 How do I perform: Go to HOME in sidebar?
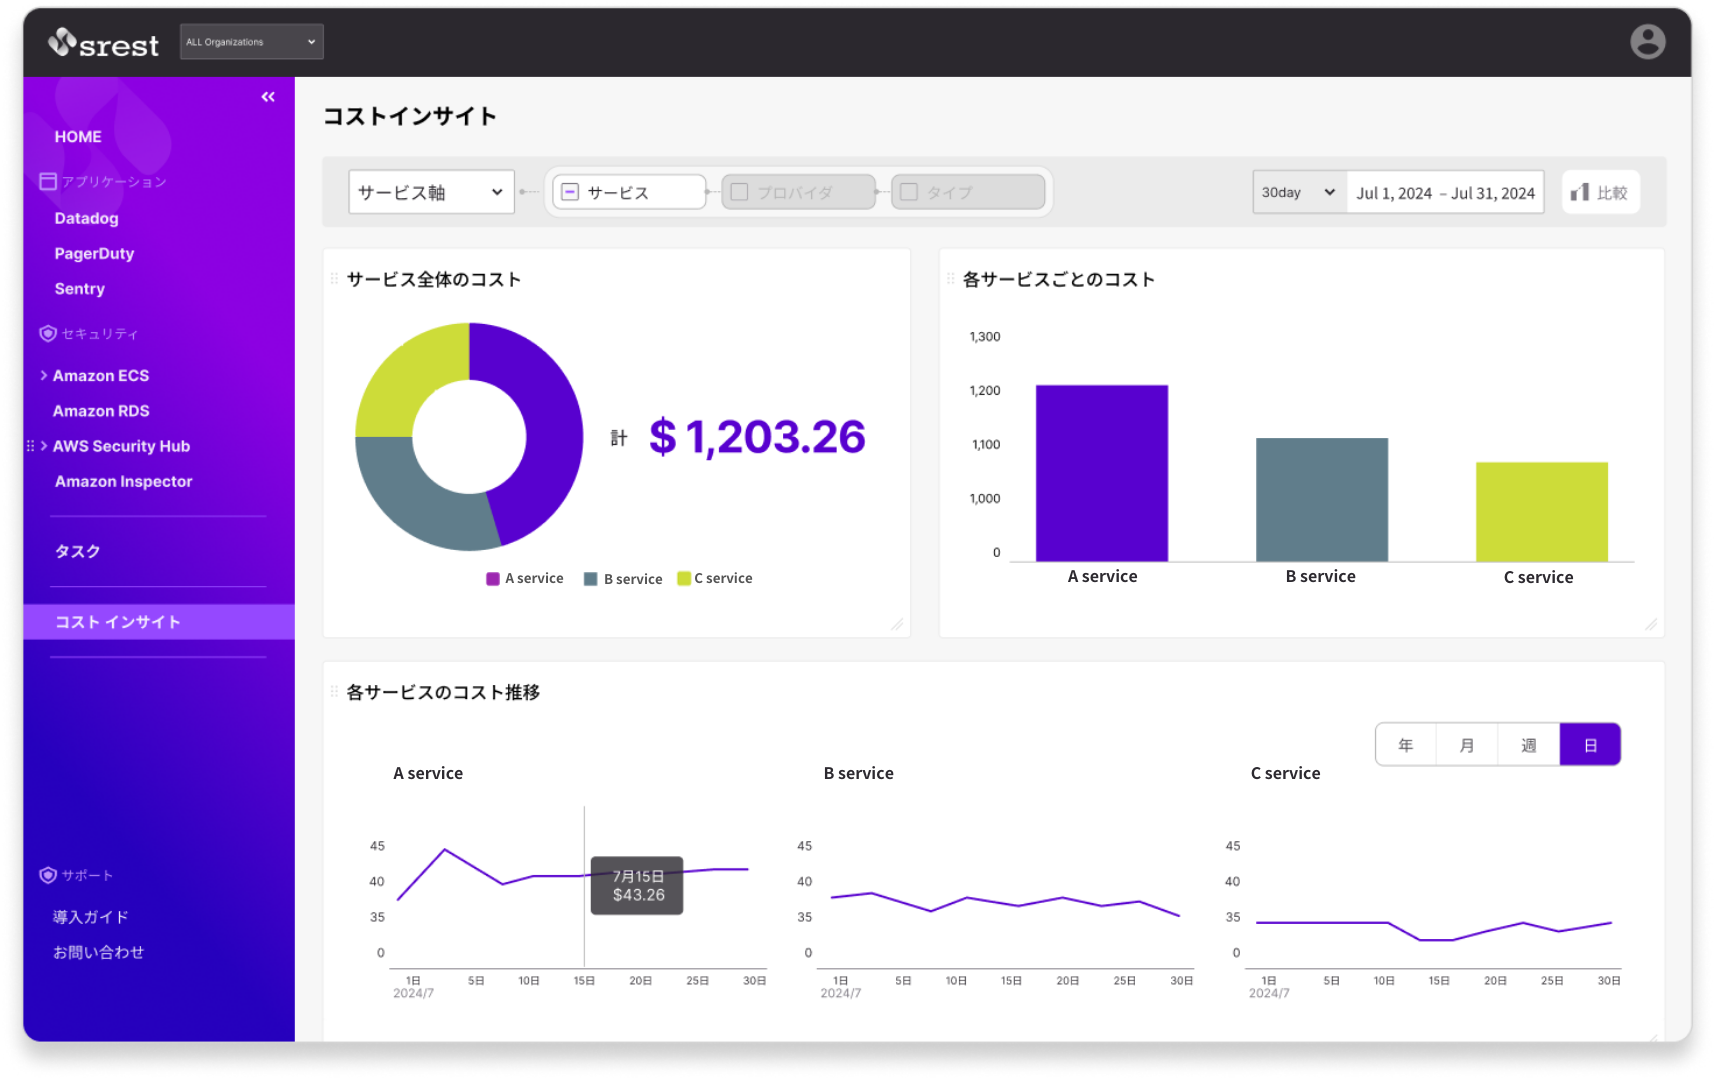[x=78, y=137]
